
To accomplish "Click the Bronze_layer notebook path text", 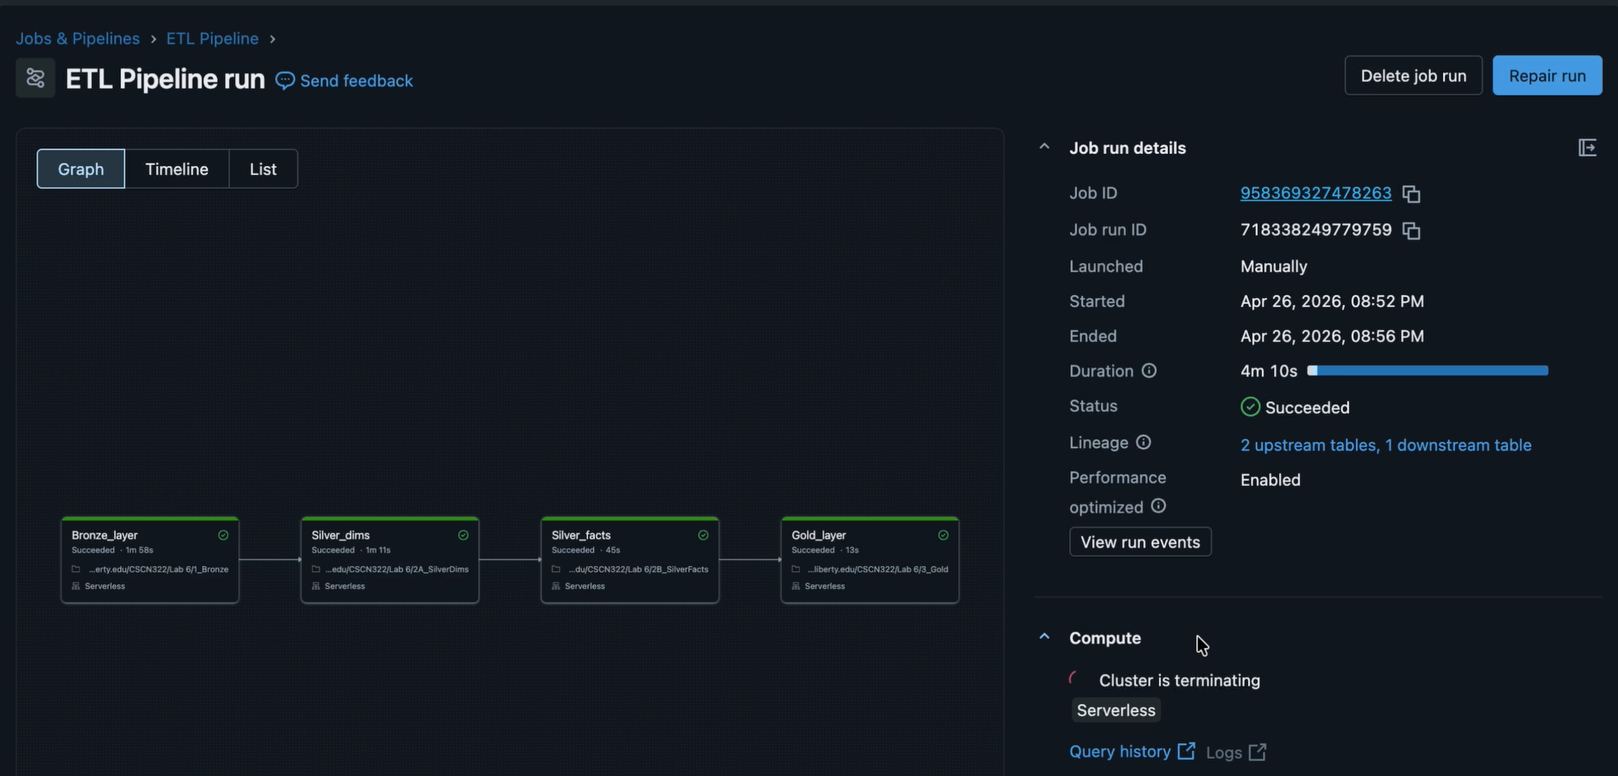I will (x=158, y=569).
